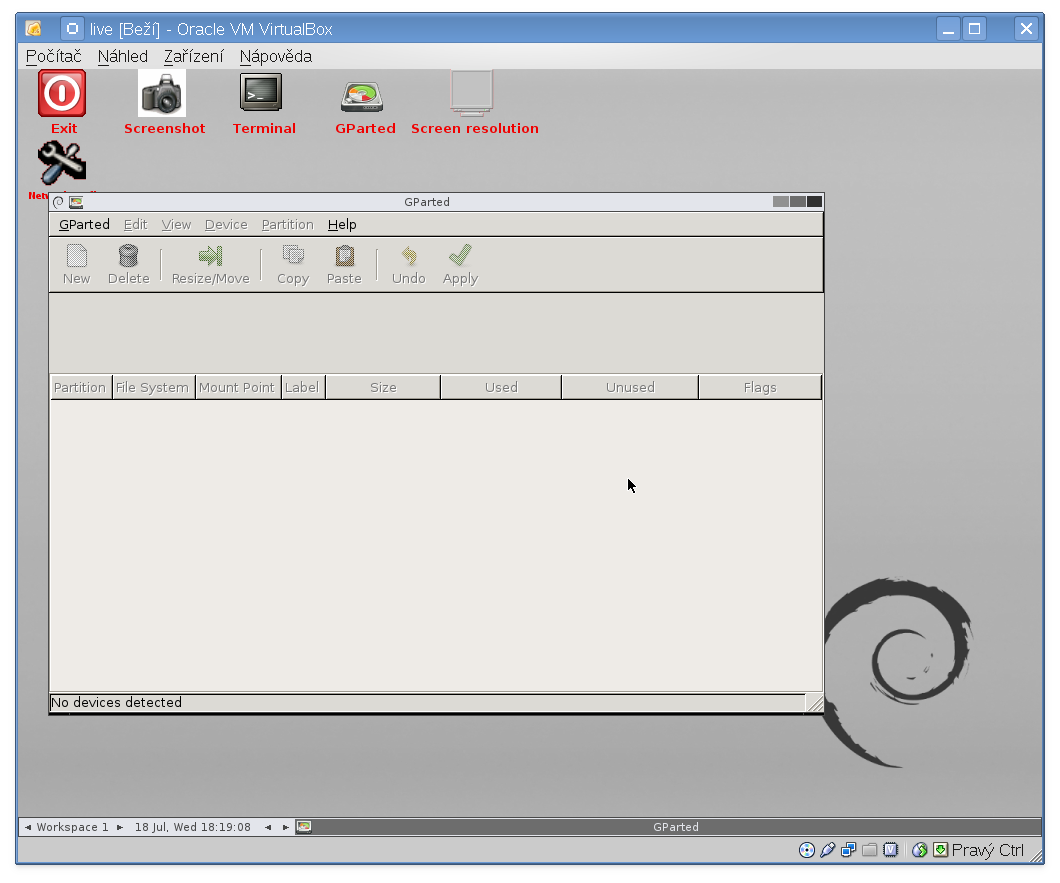1060x883 pixels.
Task: Click the VirtualBox optical disk status icon
Action: point(806,850)
